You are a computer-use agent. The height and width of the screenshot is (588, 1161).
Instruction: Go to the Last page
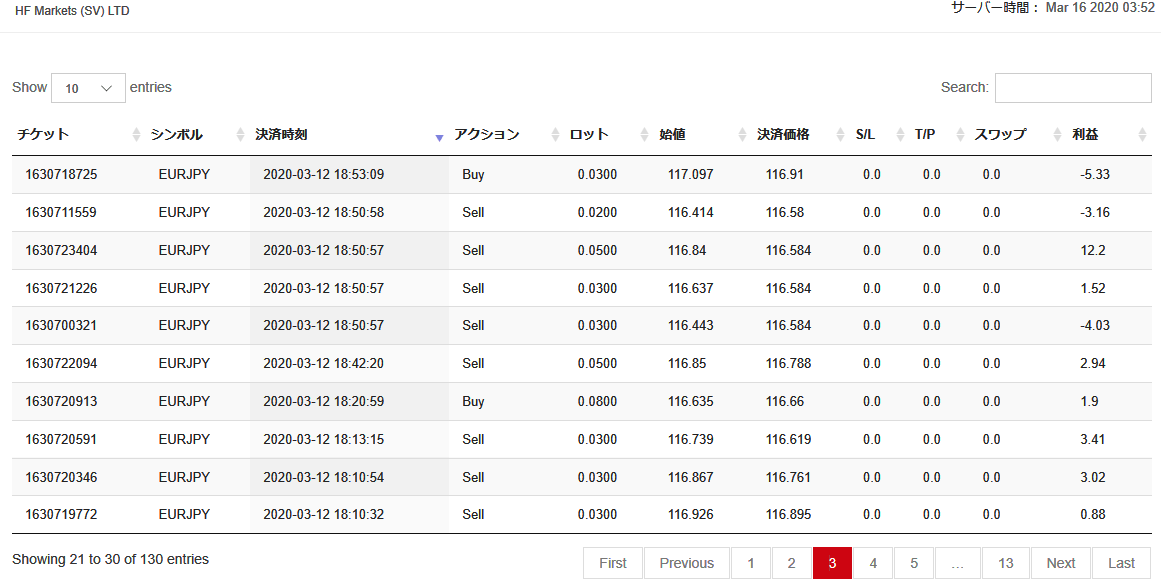pyautogui.click(x=1121, y=563)
